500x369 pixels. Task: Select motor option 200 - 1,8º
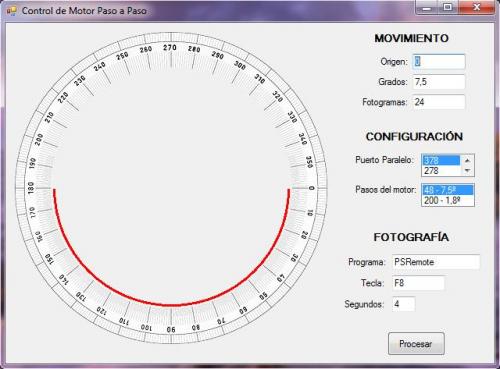(448, 201)
